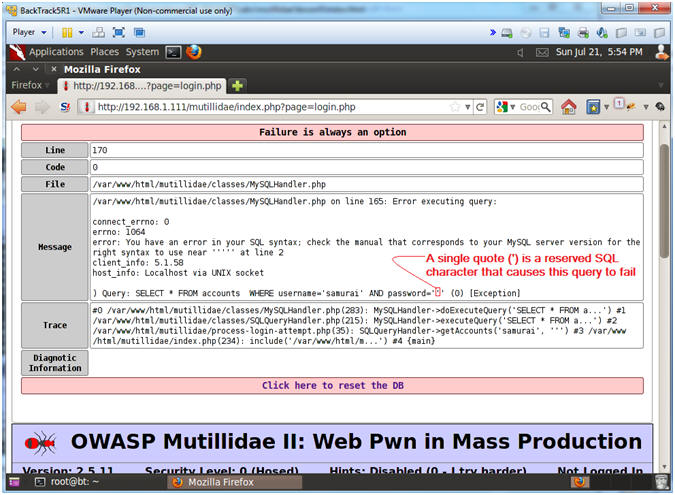Expand the power options arrow beside pause
Image resolution: width=675 pixels, height=495 pixels.
pos(81,33)
